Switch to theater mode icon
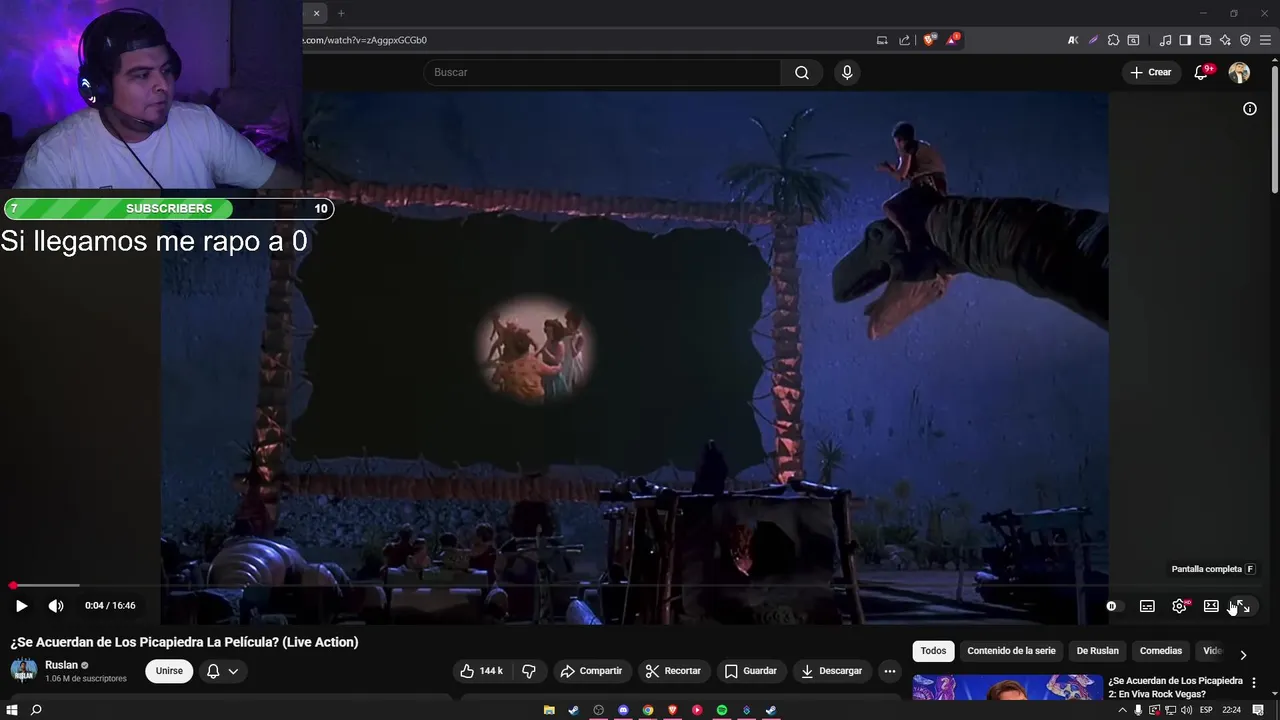Image resolution: width=1280 pixels, height=720 pixels. (x=1211, y=606)
